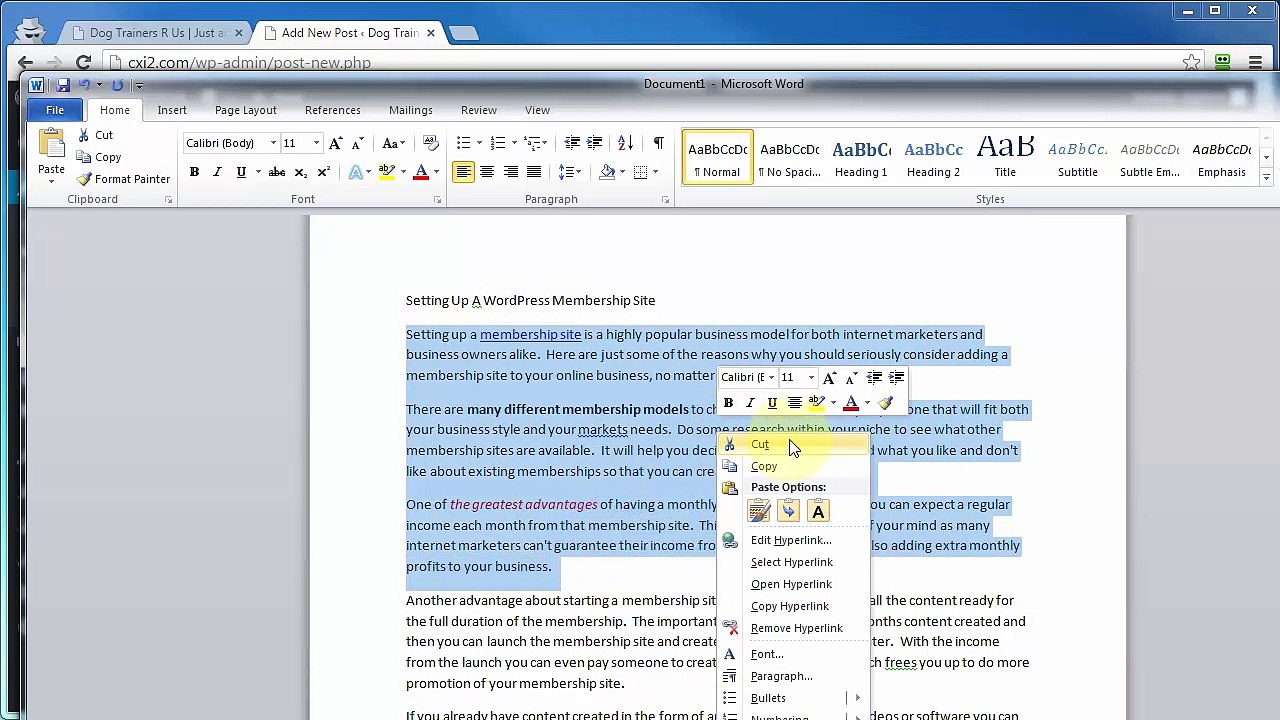Expand the Styles gallery More arrow
Screen dimensions: 1280x720
tap(1266, 177)
